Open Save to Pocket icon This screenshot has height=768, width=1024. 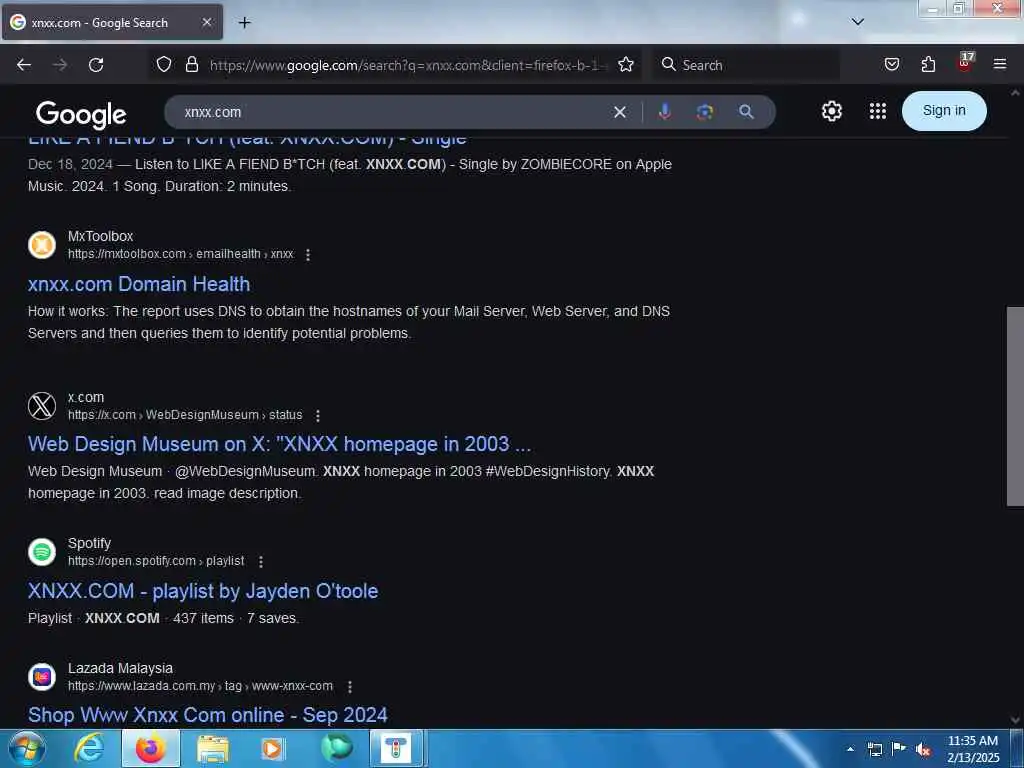[891, 64]
